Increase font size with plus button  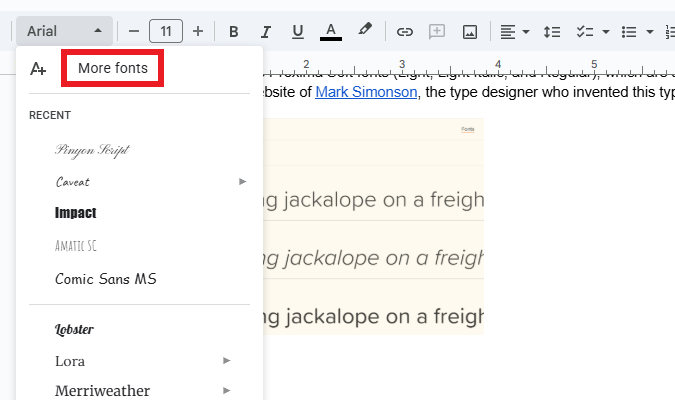(198, 31)
